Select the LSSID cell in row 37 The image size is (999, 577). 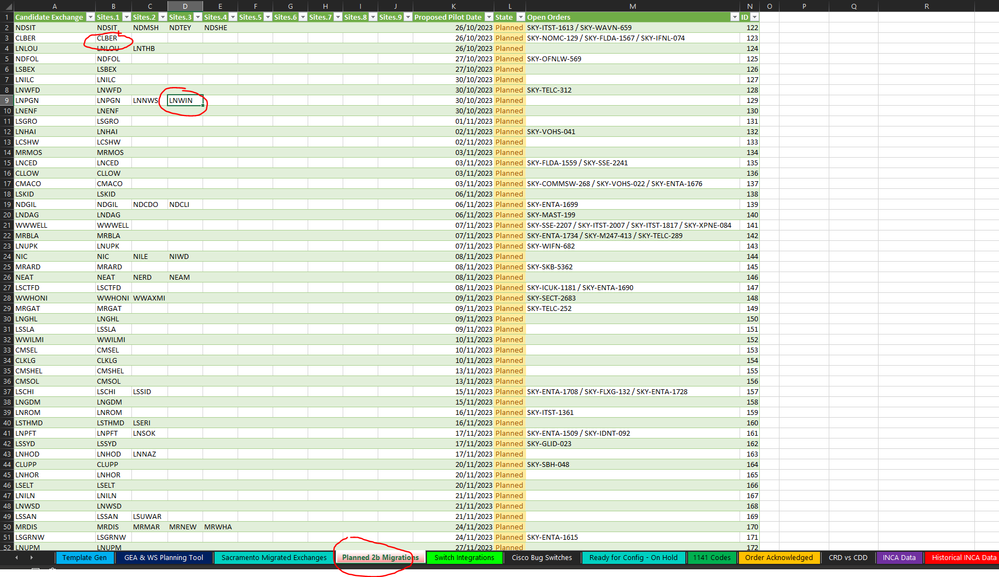[150, 392]
